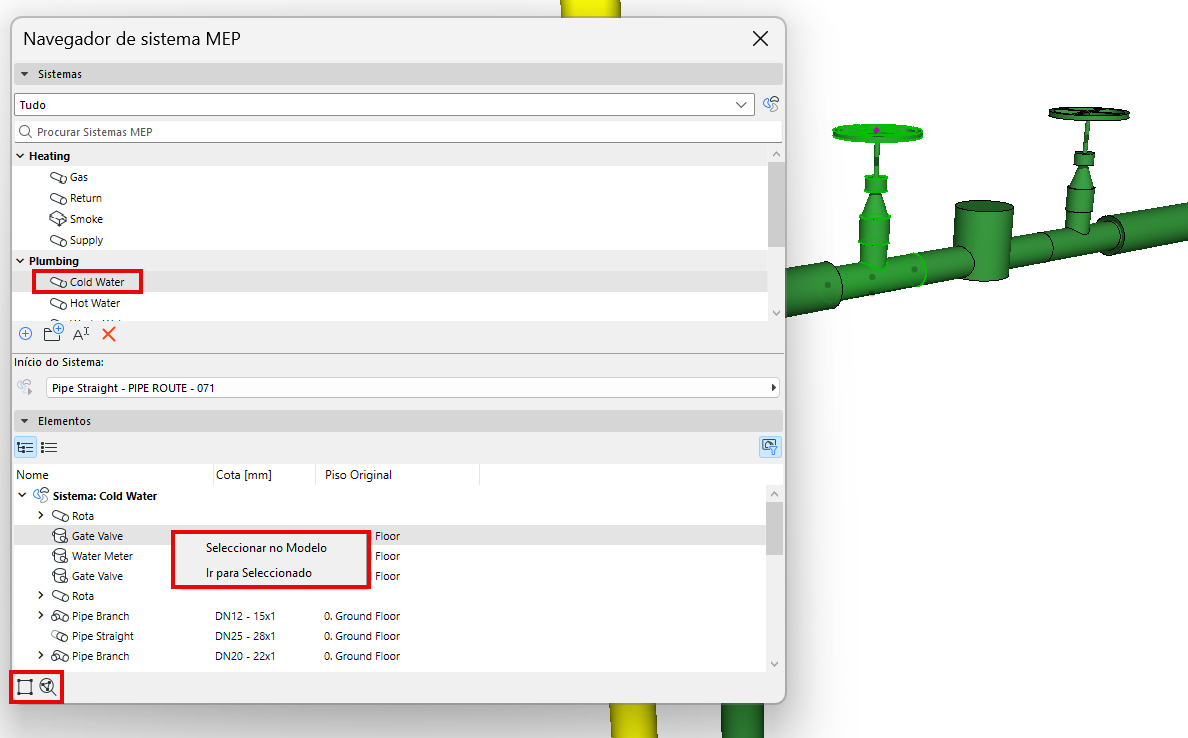Click the system icon beside Tudo dropdown
Image resolution: width=1188 pixels, height=738 pixels.
(x=771, y=105)
